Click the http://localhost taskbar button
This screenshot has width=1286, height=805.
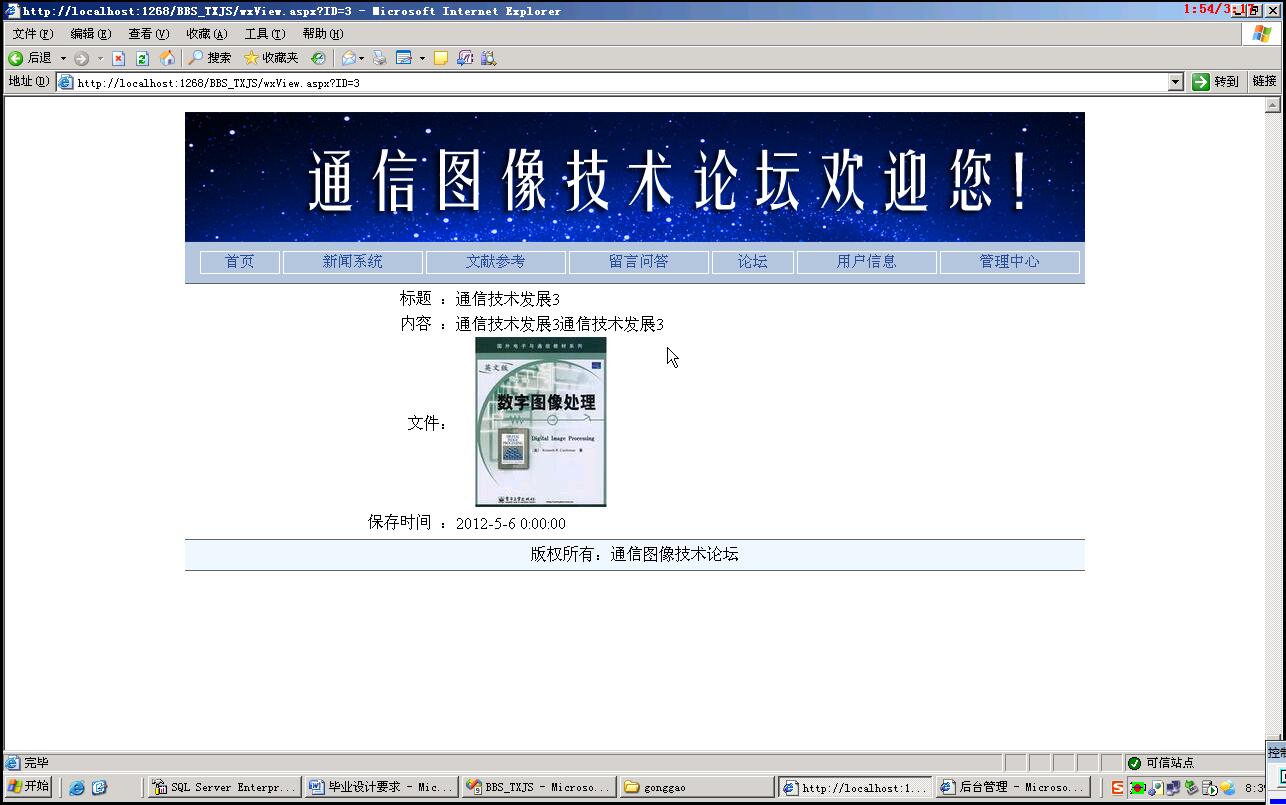point(855,787)
